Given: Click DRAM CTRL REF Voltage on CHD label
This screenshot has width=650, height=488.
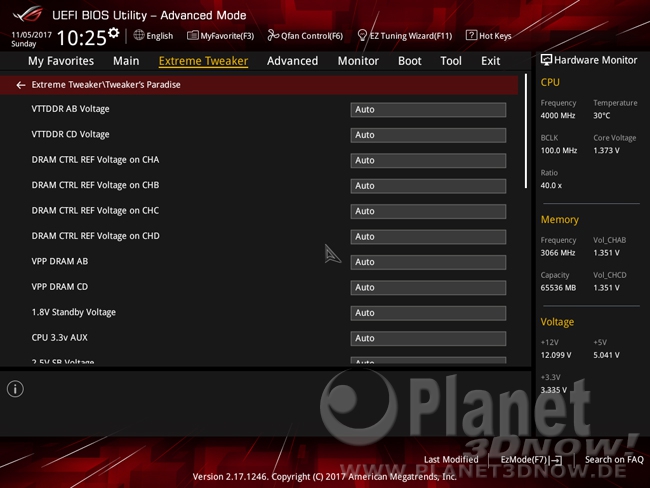Looking at the screenshot, I should click(x=95, y=236).
